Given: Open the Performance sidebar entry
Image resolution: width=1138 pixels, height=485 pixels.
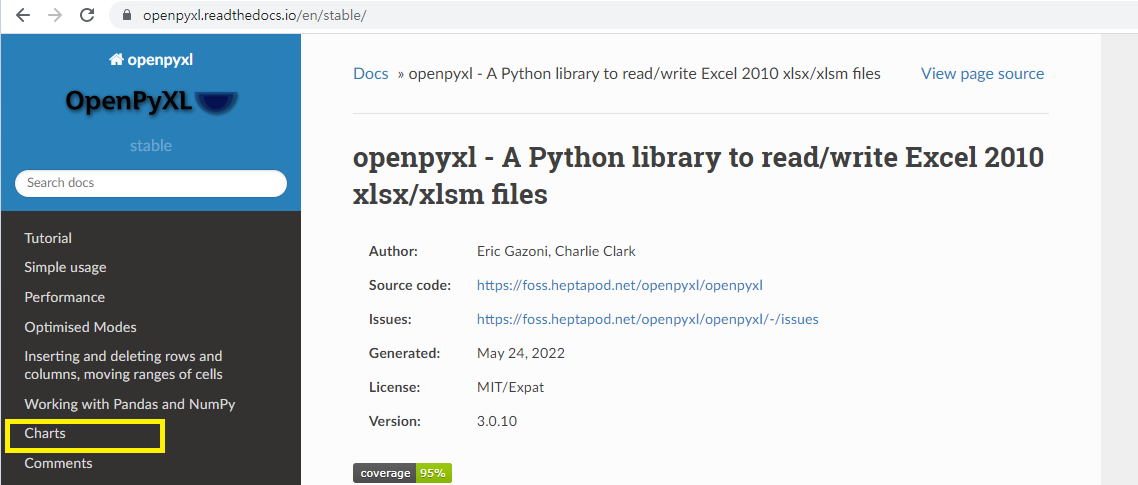Looking at the screenshot, I should tap(65, 297).
